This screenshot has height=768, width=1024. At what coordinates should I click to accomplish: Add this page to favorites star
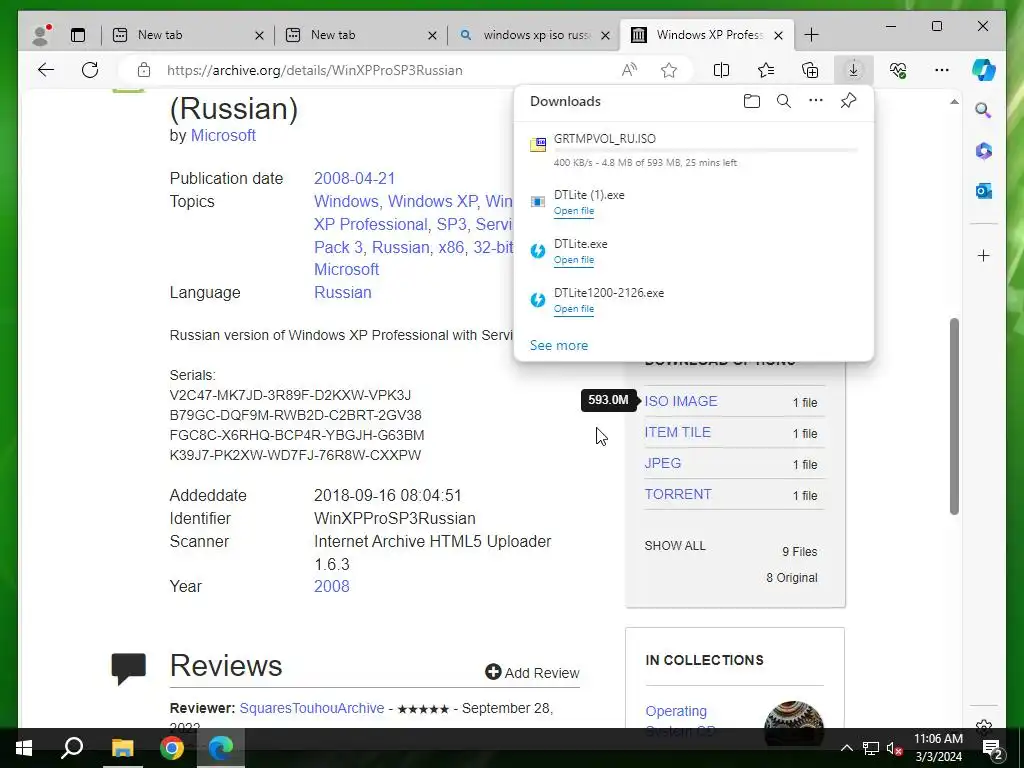(x=669, y=70)
